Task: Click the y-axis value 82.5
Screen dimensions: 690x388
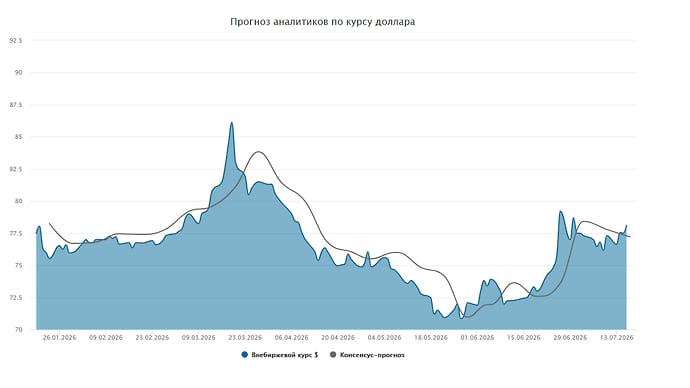Action: [x=16, y=169]
